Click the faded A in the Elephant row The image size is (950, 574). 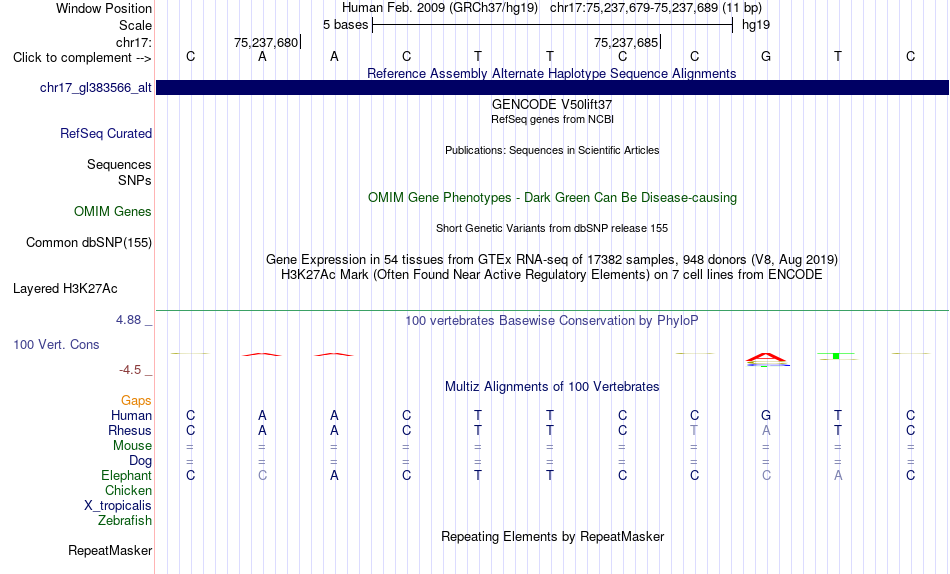[x=838, y=476]
